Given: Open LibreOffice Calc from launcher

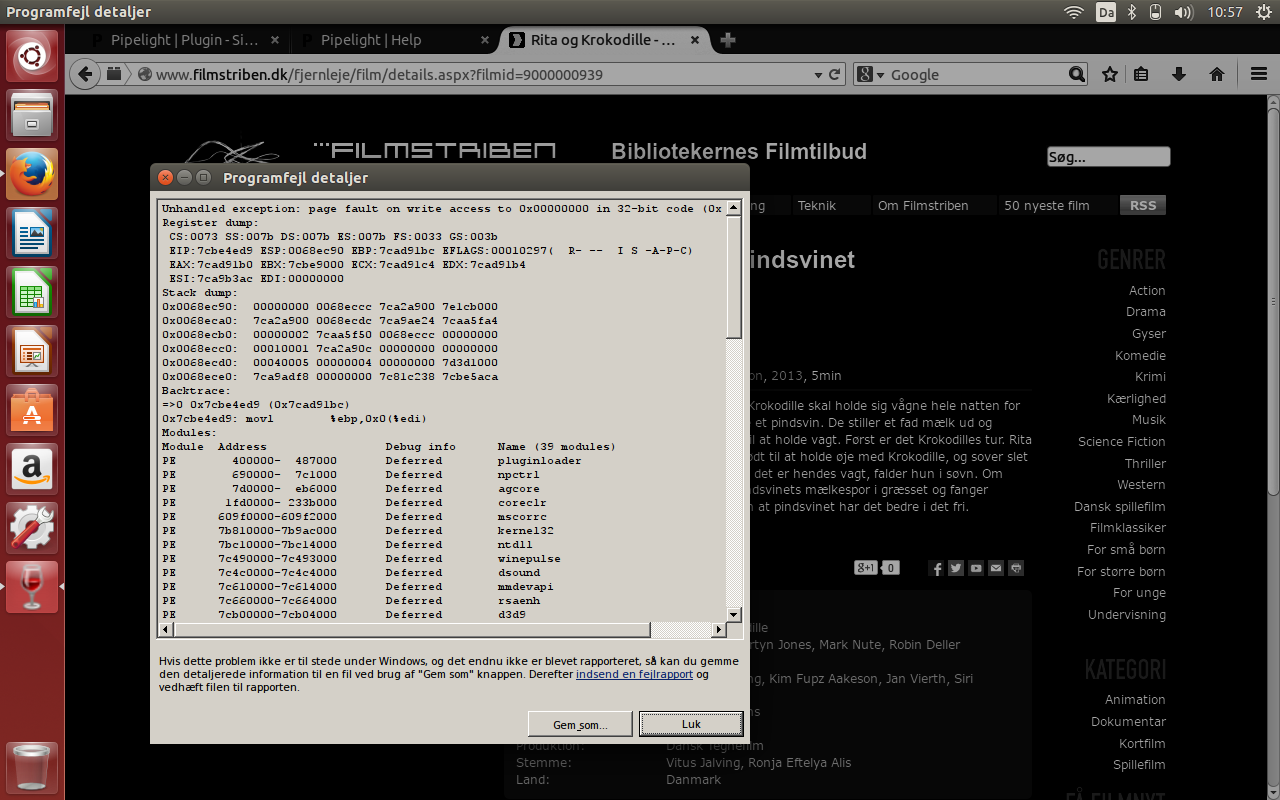Looking at the screenshot, I should pos(32,292).
